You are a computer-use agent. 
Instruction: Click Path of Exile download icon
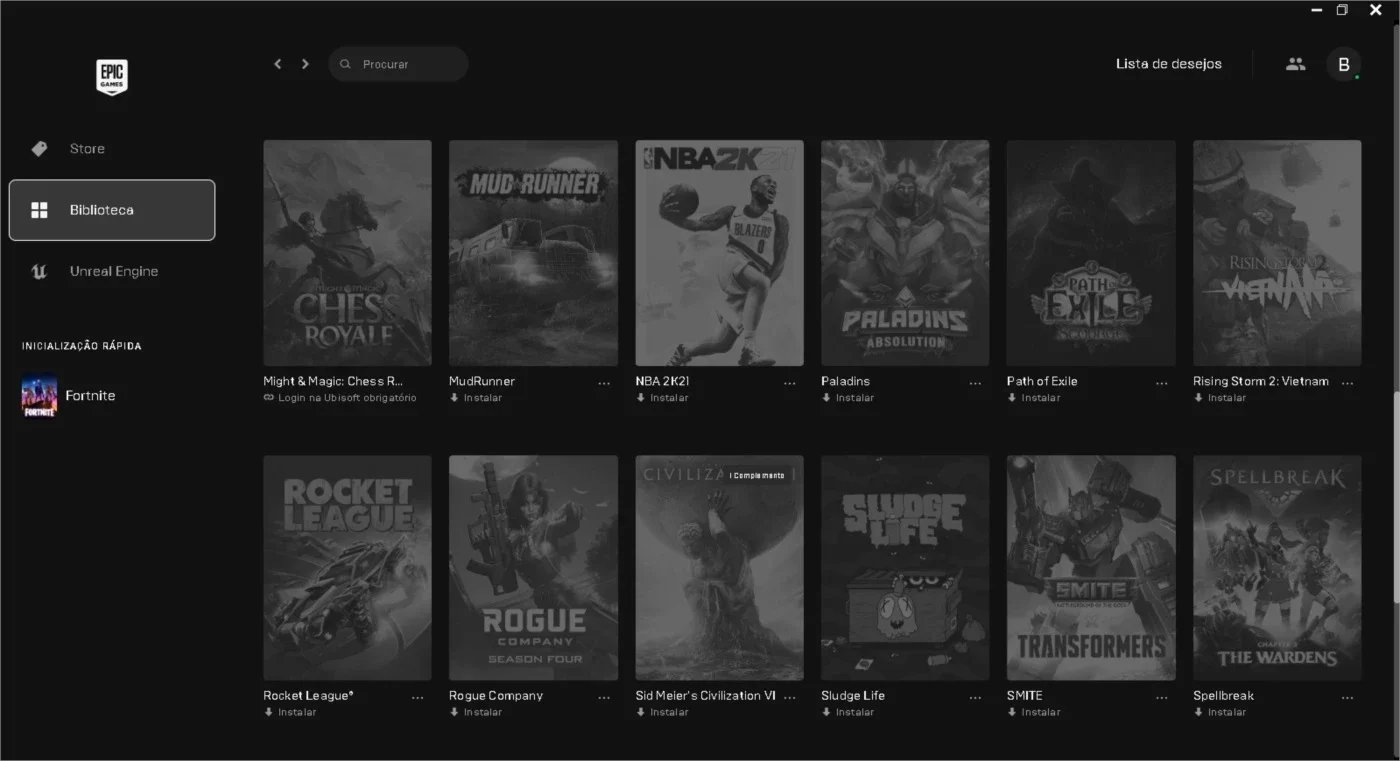point(1012,398)
